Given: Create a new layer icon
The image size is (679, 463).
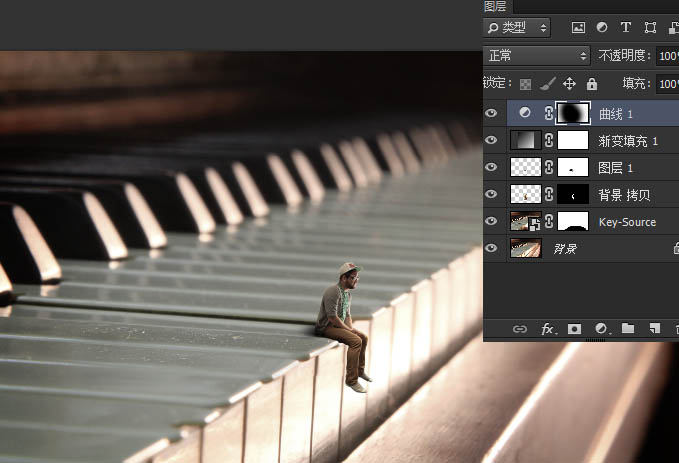Looking at the screenshot, I should tap(655, 329).
